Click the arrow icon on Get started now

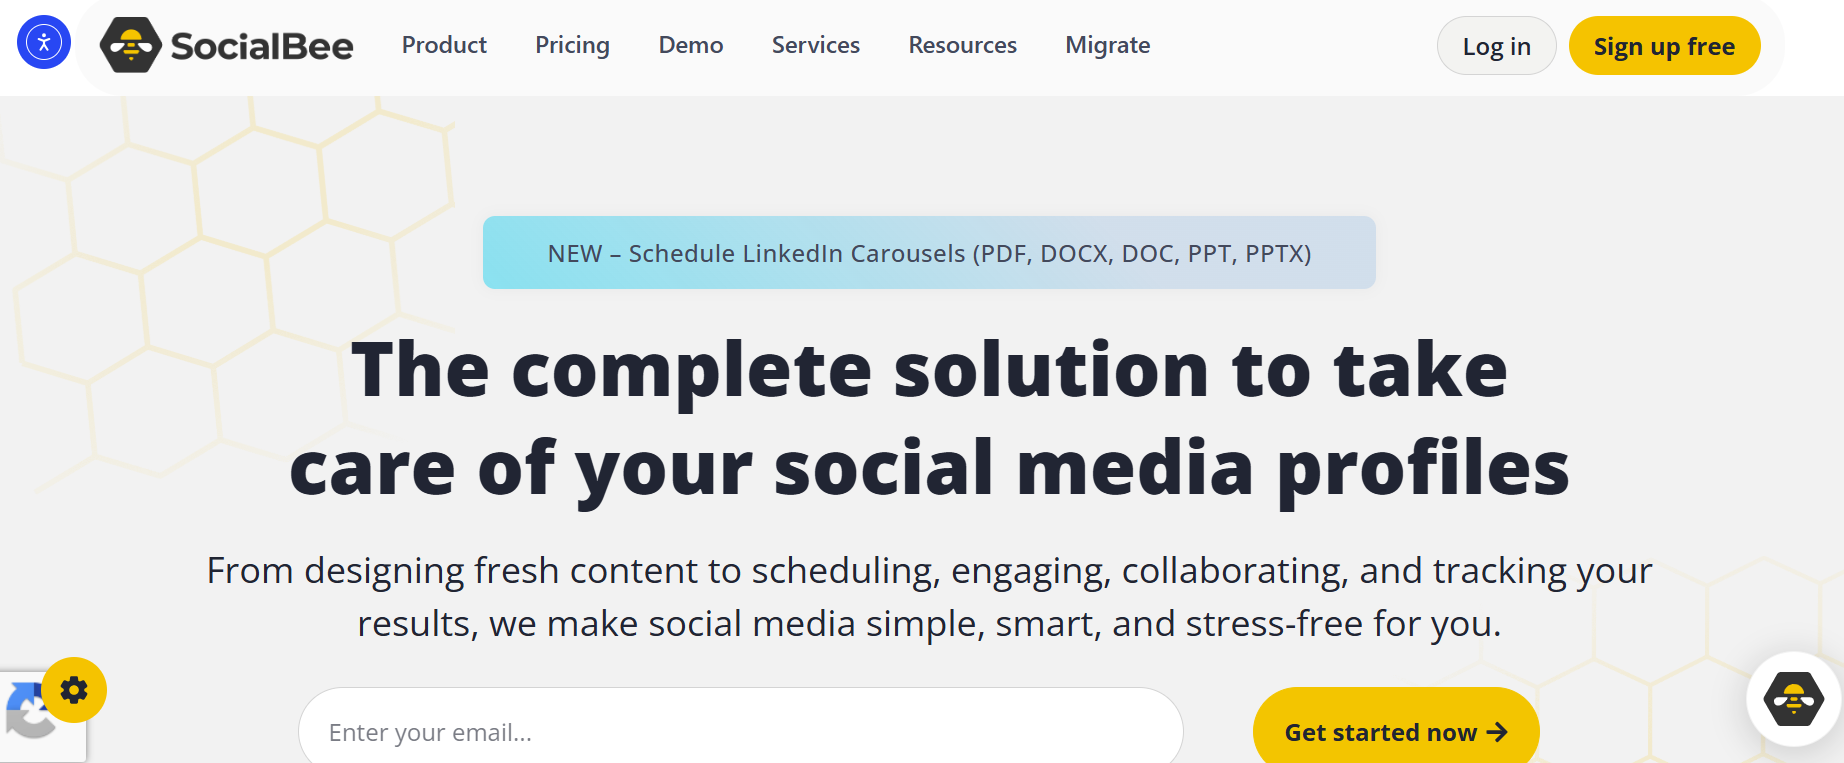pyautogui.click(x=1496, y=732)
